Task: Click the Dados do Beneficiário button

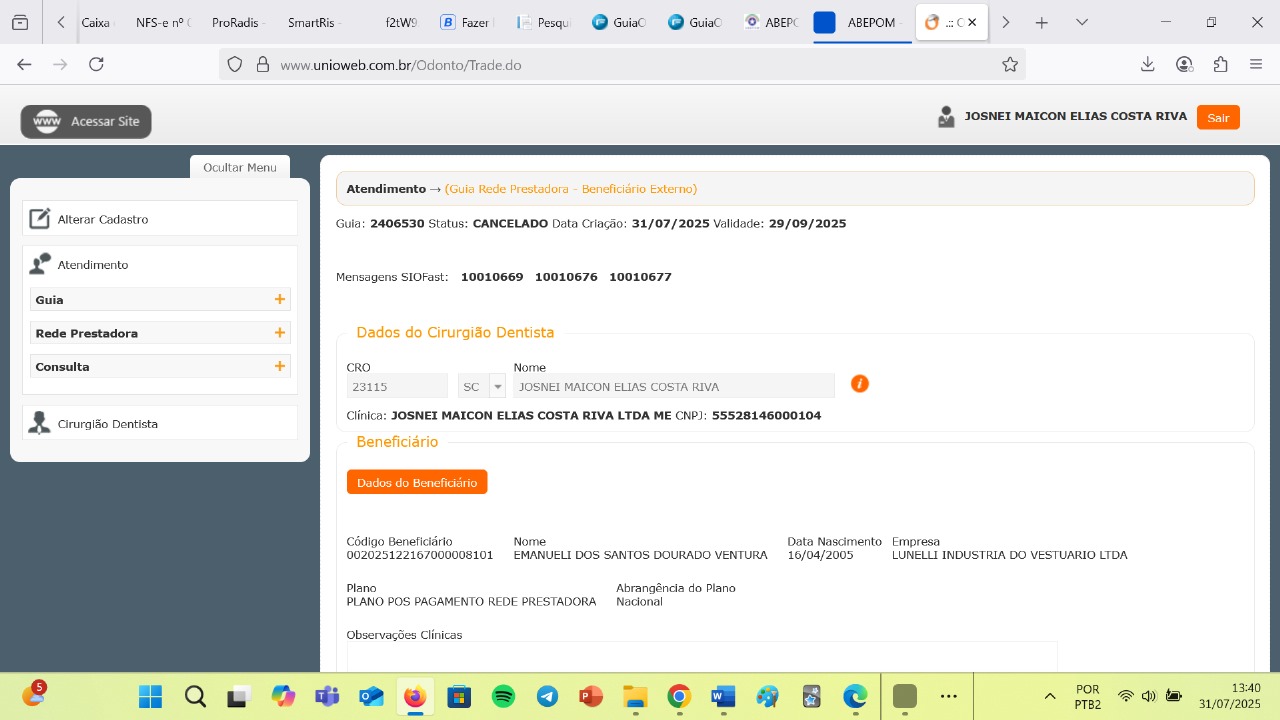Action: tap(417, 482)
